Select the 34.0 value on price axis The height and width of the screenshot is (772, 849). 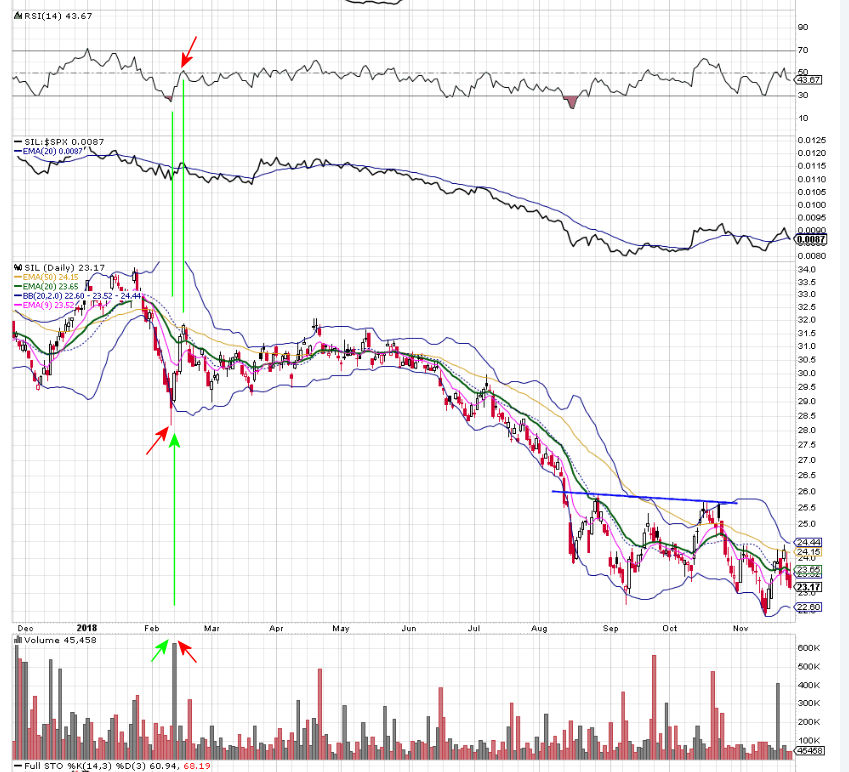pos(807,270)
